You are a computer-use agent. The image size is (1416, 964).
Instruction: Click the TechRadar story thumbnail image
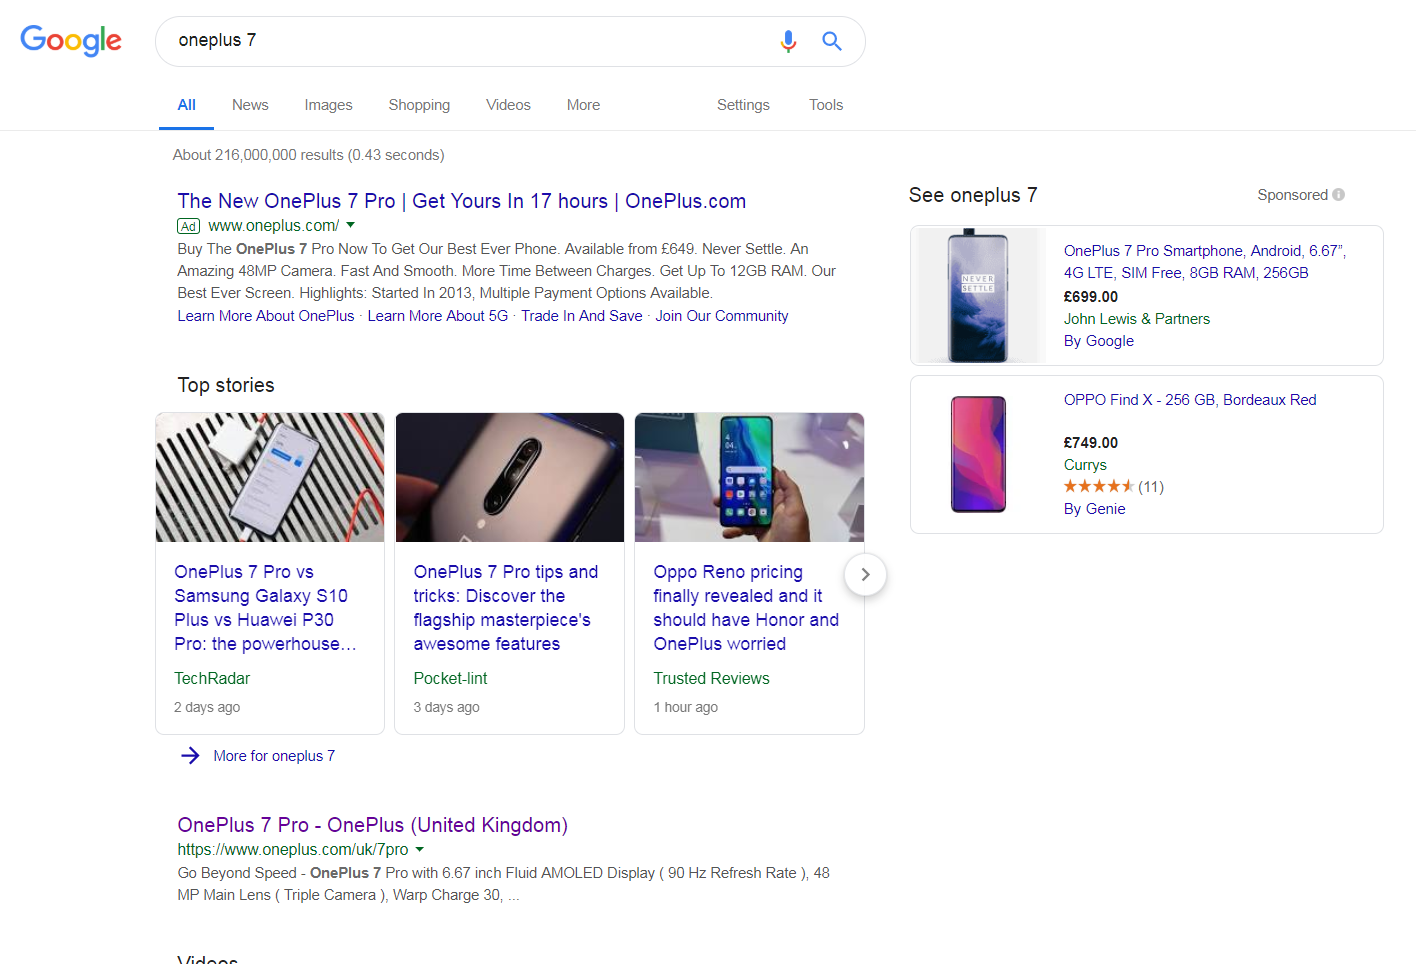270,477
